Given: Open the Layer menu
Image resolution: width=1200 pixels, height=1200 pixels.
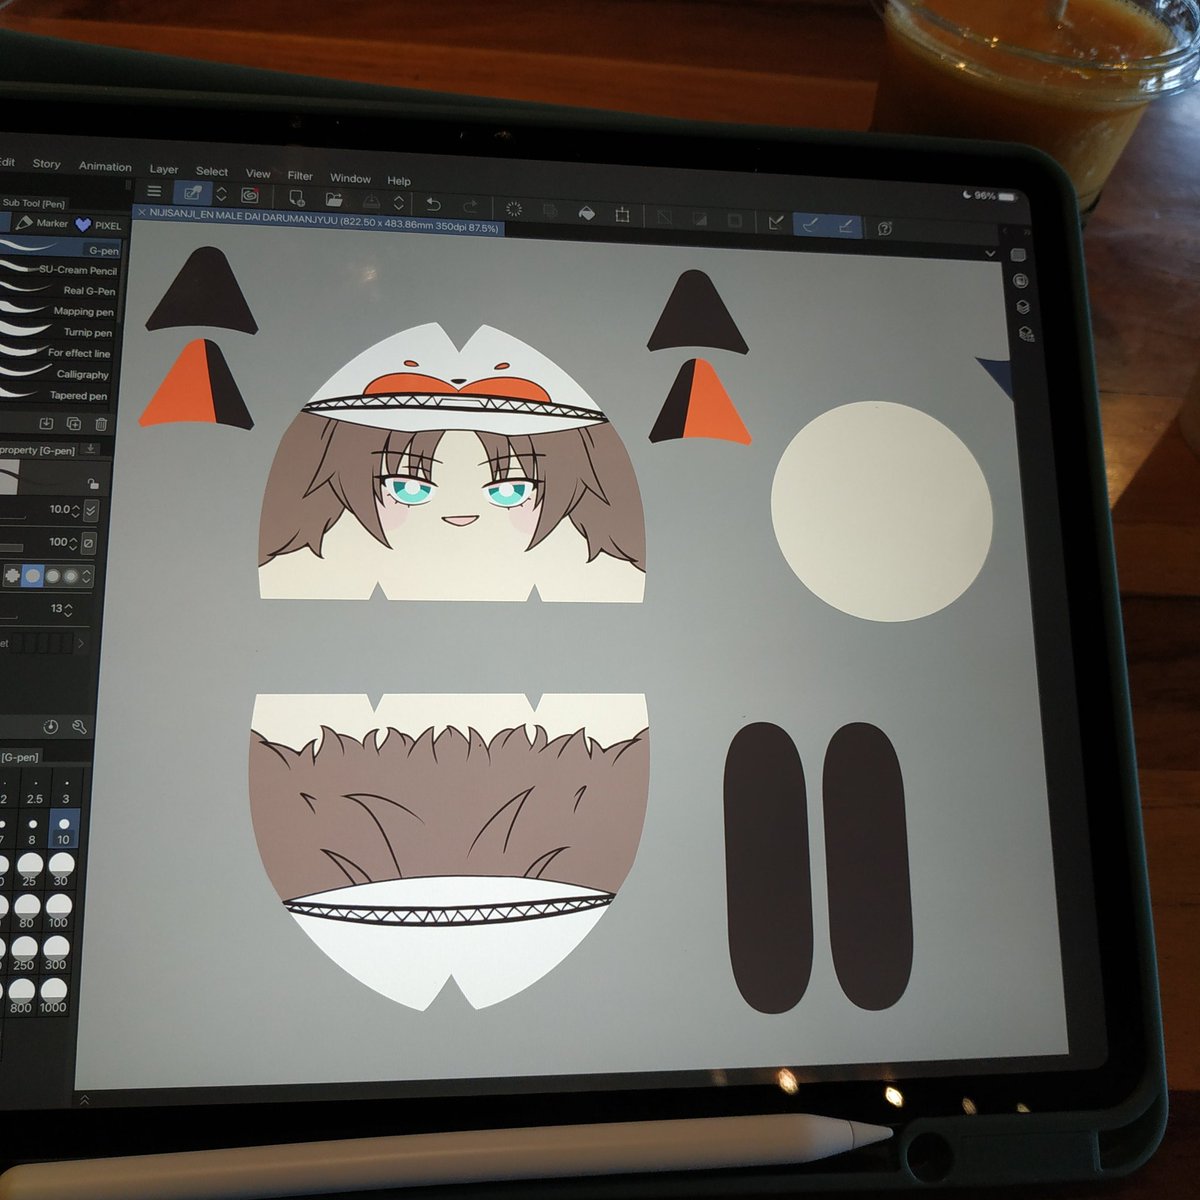Looking at the screenshot, I should [164, 169].
